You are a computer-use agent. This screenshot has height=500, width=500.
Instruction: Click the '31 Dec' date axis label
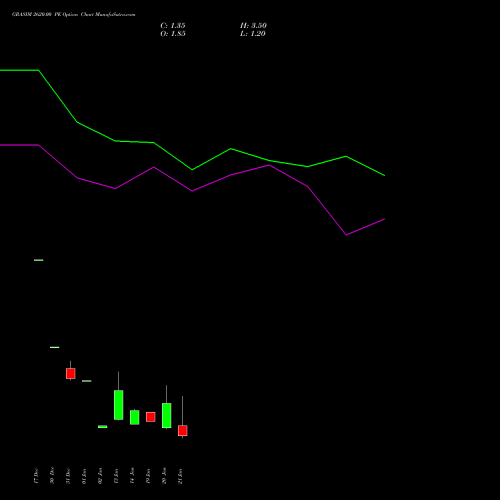click(68, 476)
